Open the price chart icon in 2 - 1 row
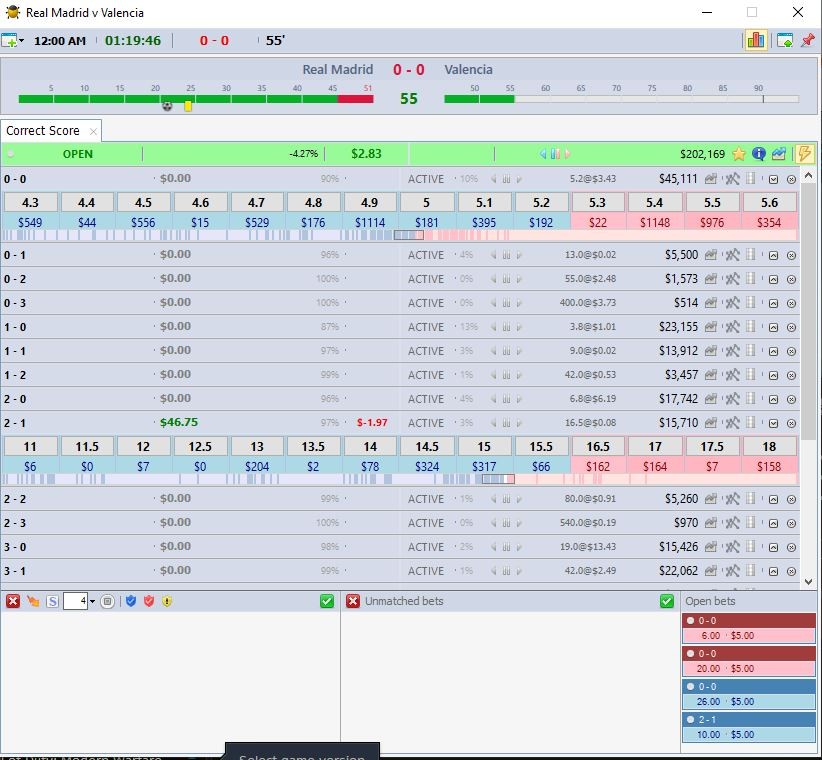The width and height of the screenshot is (822, 760). (710, 422)
